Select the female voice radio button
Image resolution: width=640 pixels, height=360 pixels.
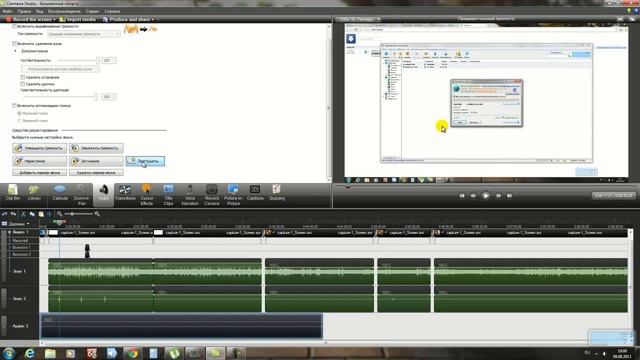[x=19, y=120]
